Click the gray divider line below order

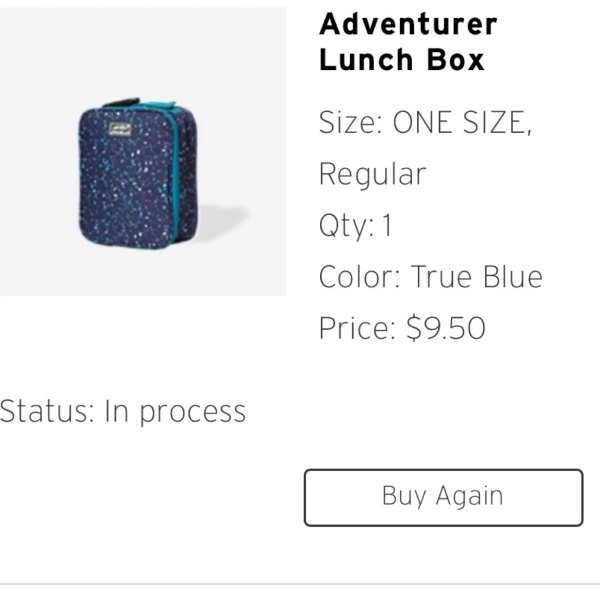coord(300,584)
